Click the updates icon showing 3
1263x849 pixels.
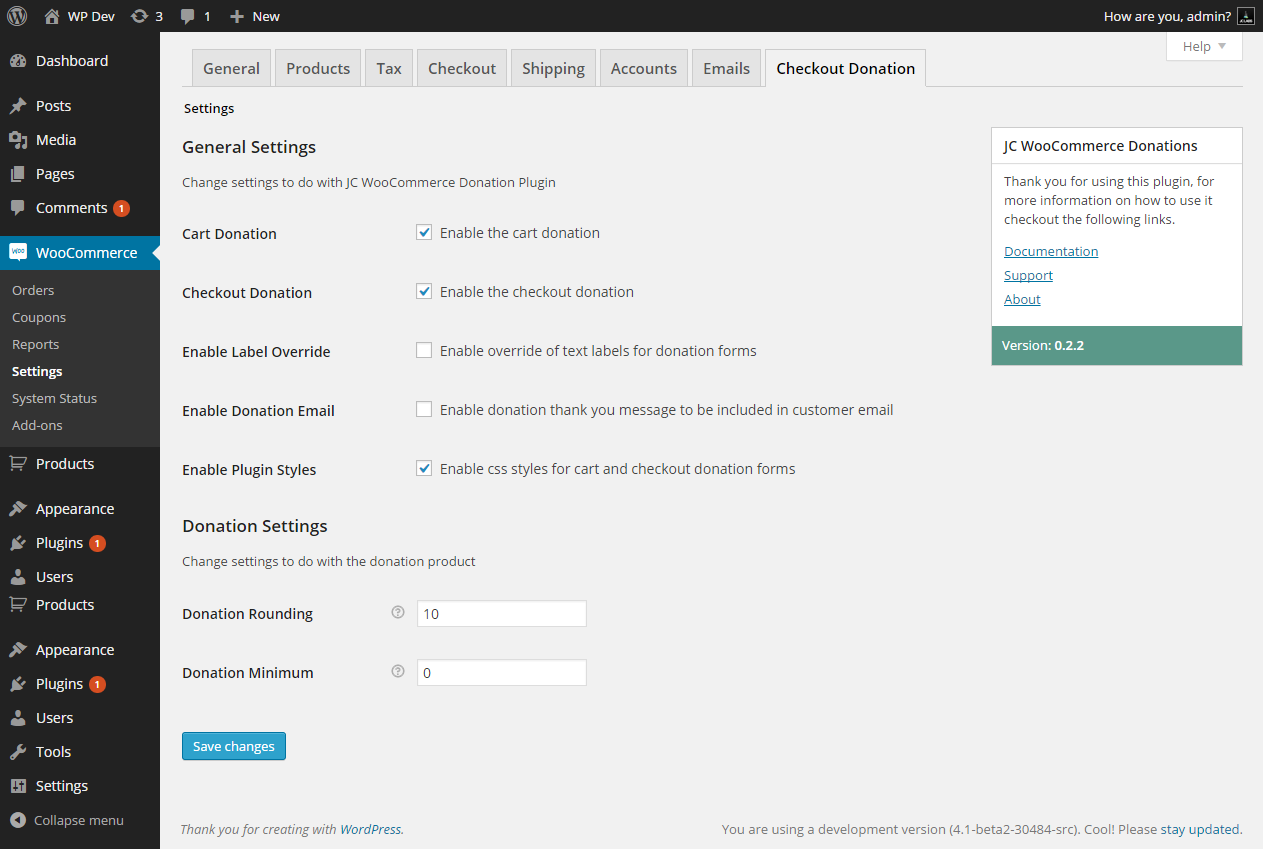coord(140,16)
